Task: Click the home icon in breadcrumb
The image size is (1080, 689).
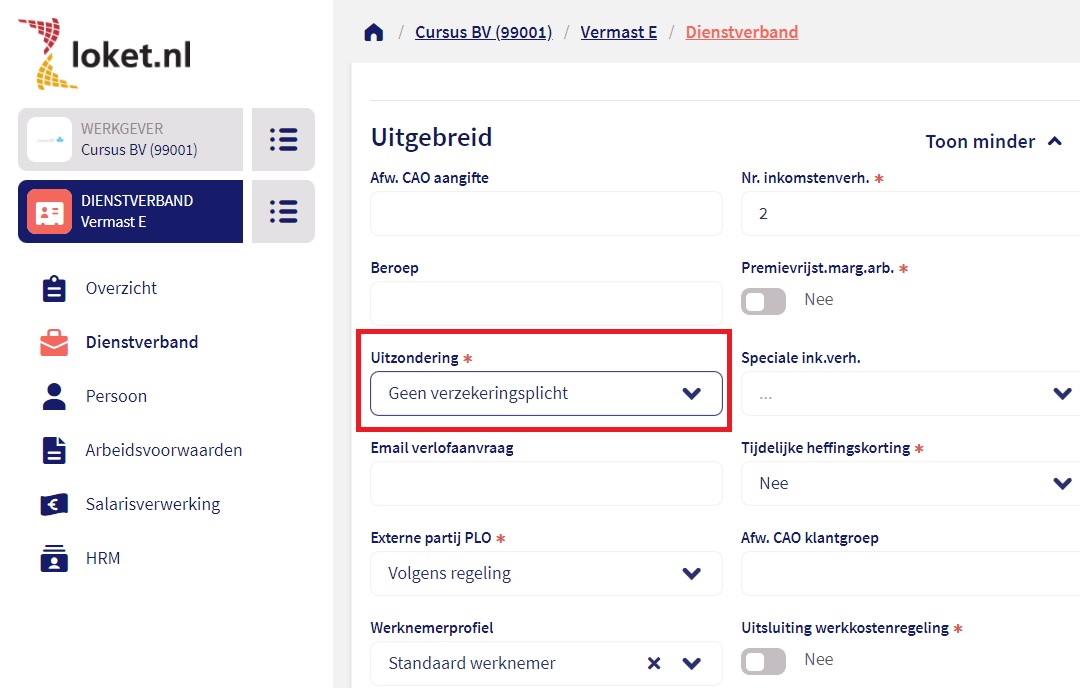Action: pos(374,32)
